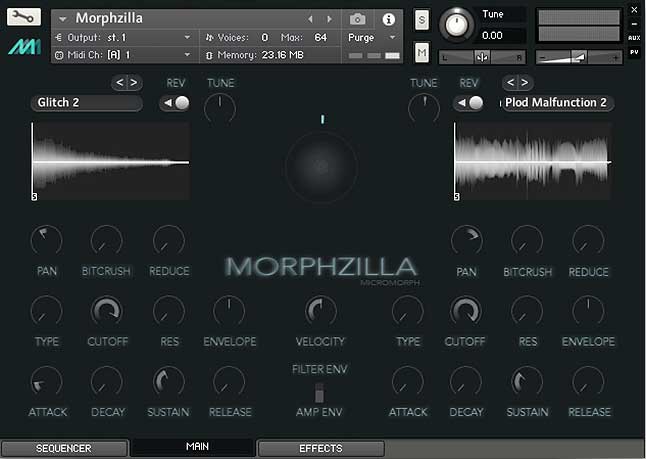This screenshot has height=459, width=646.
Task: Click the right layer REDUCE knob
Action: point(588,241)
